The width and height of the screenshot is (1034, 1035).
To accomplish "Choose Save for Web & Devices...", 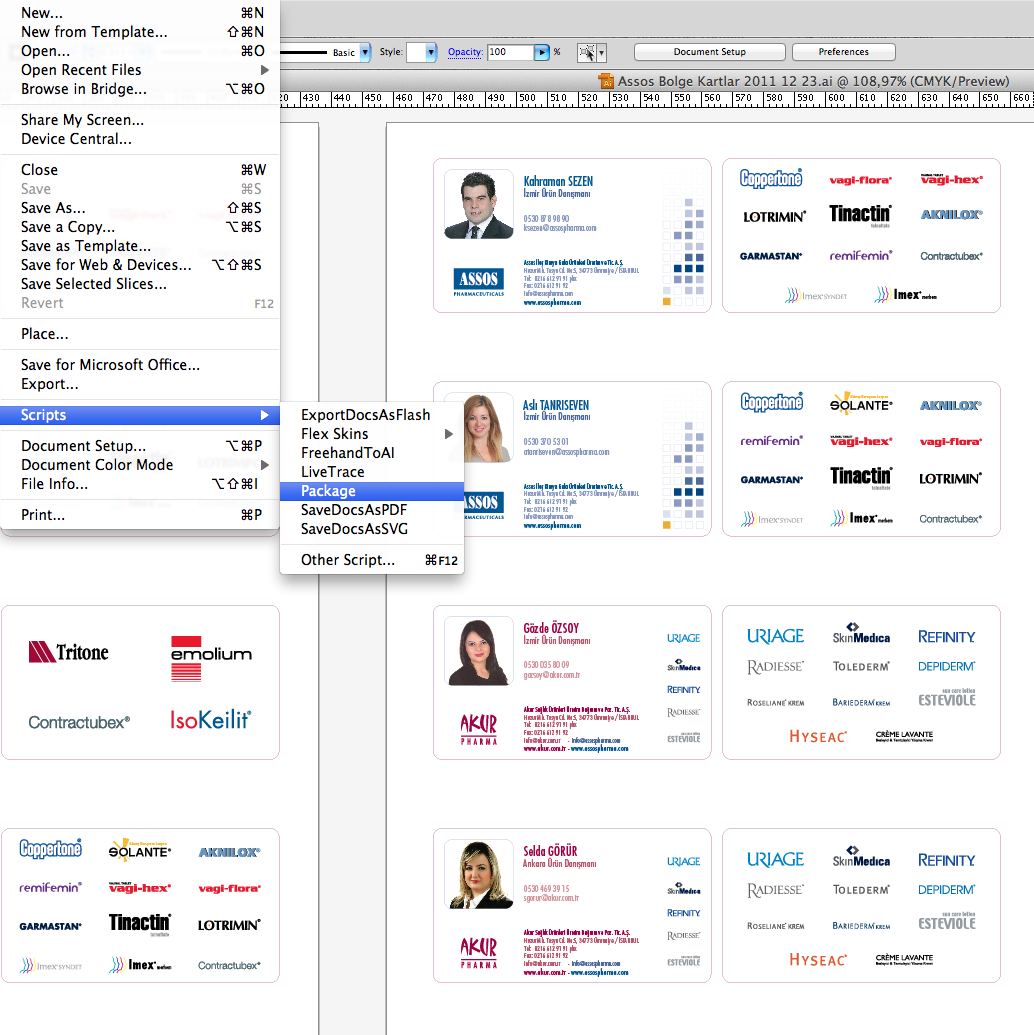I will pos(140,265).
